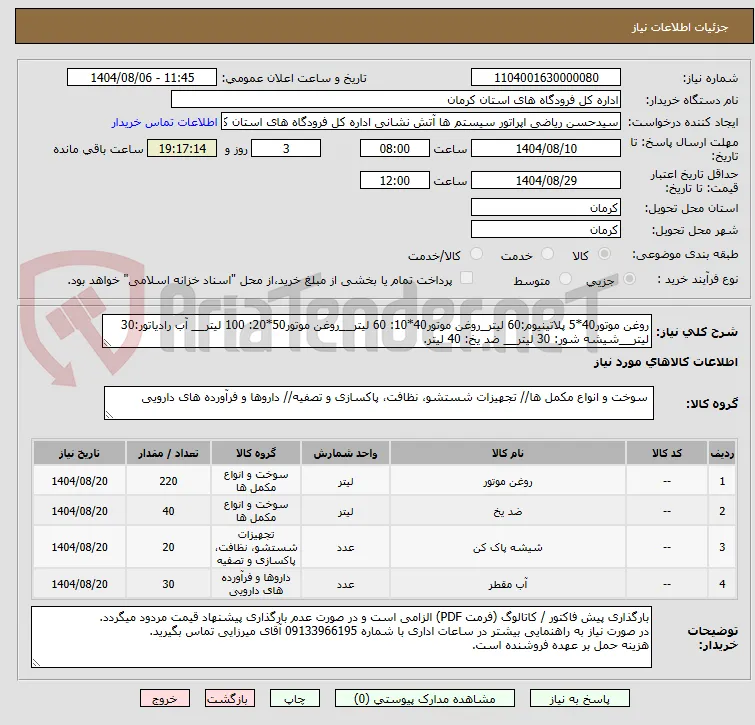
Task: Click the پاسخ به نیاز button
Action: tap(579, 699)
